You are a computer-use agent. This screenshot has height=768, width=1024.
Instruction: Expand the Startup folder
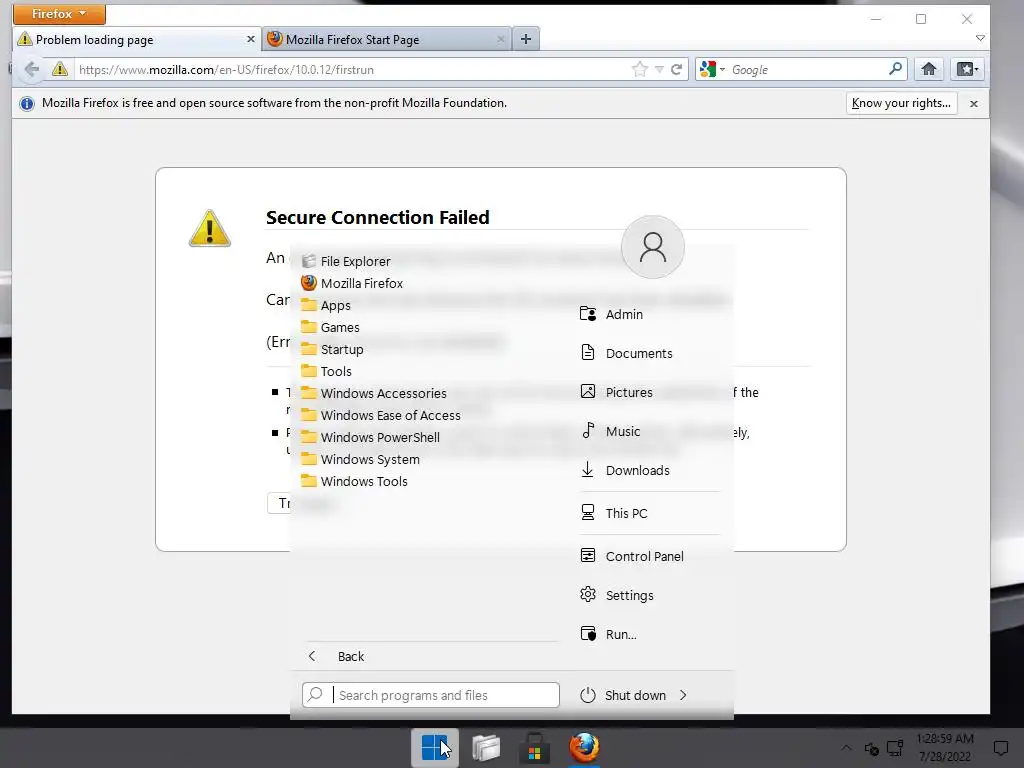point(332,349)
